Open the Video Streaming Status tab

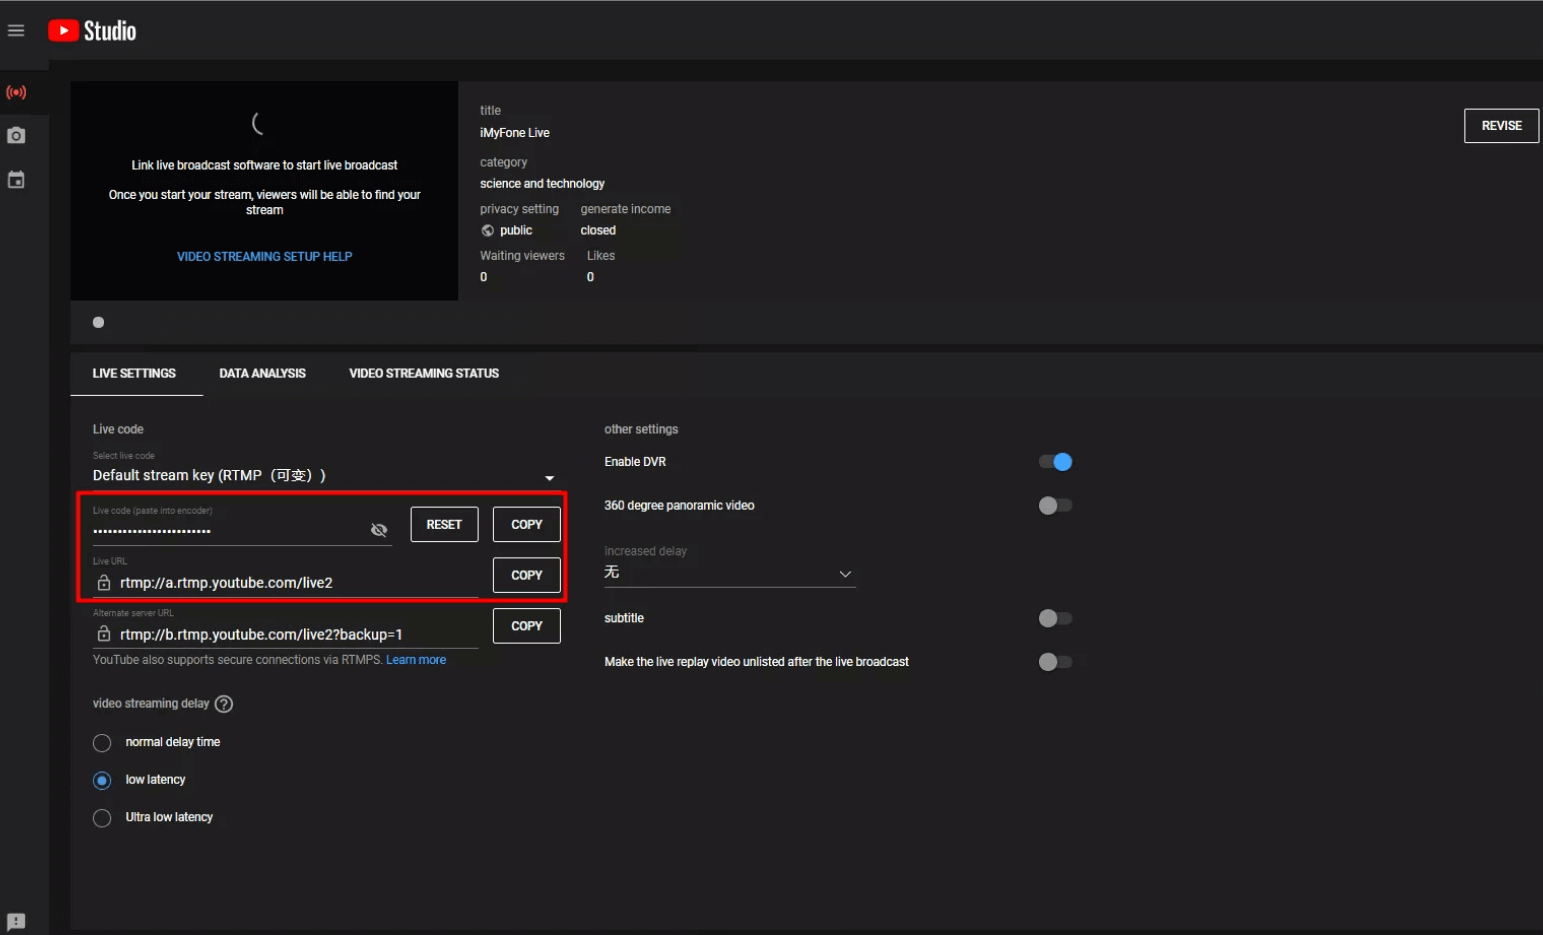point(423,374)
